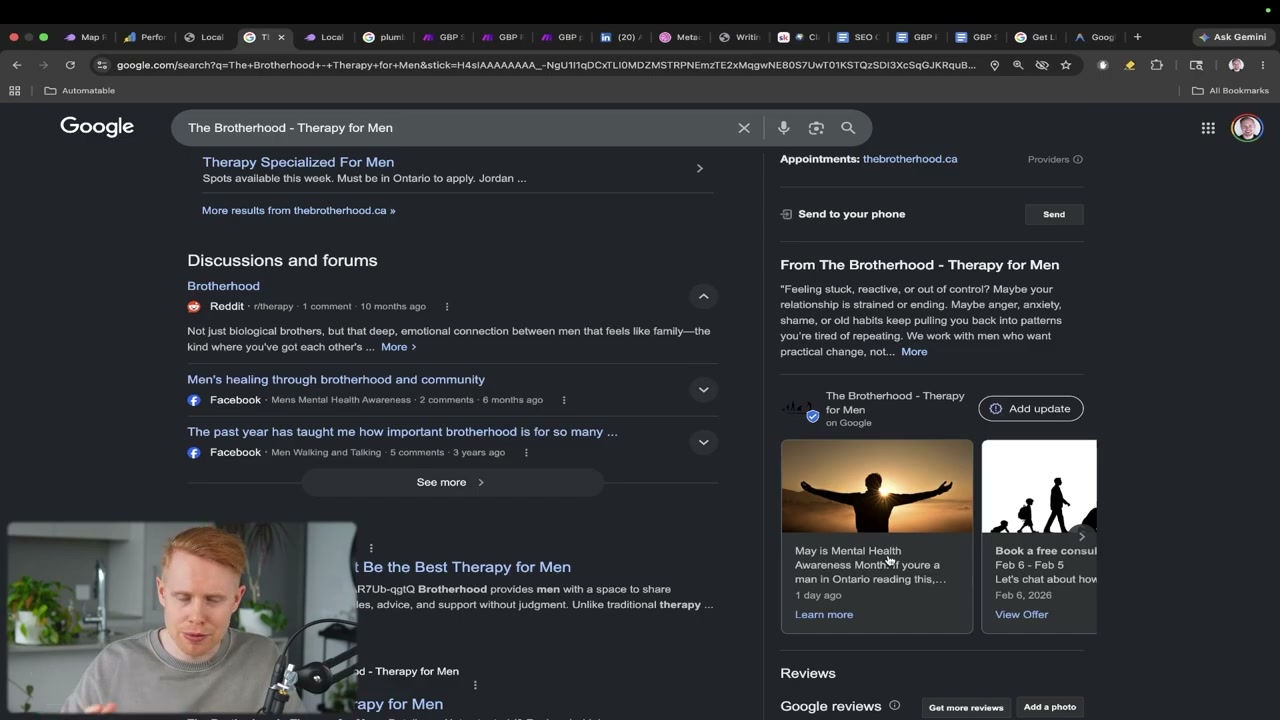This screenshot has width=1280, height=720.
Task: Start voice search with the microphone
Action: pos(784,128)
